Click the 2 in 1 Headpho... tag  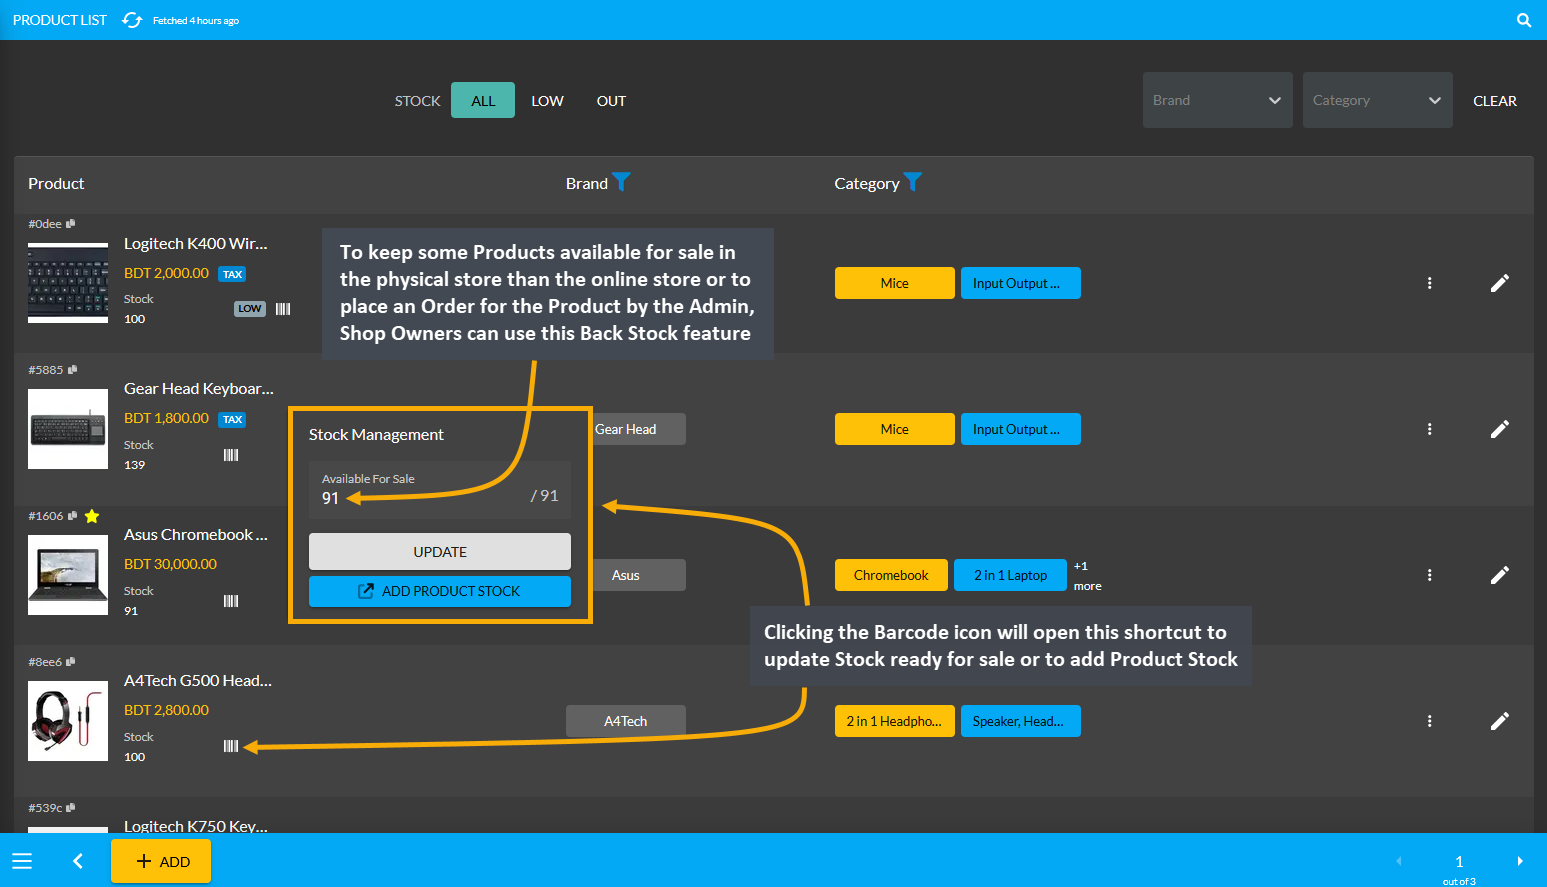click(x=895, y=721)
